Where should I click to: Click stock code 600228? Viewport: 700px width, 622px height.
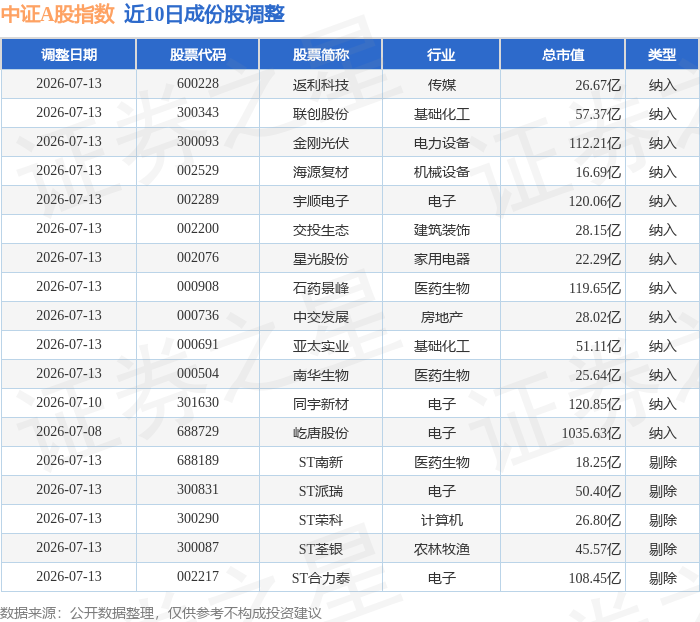click(x=198, y=83)
